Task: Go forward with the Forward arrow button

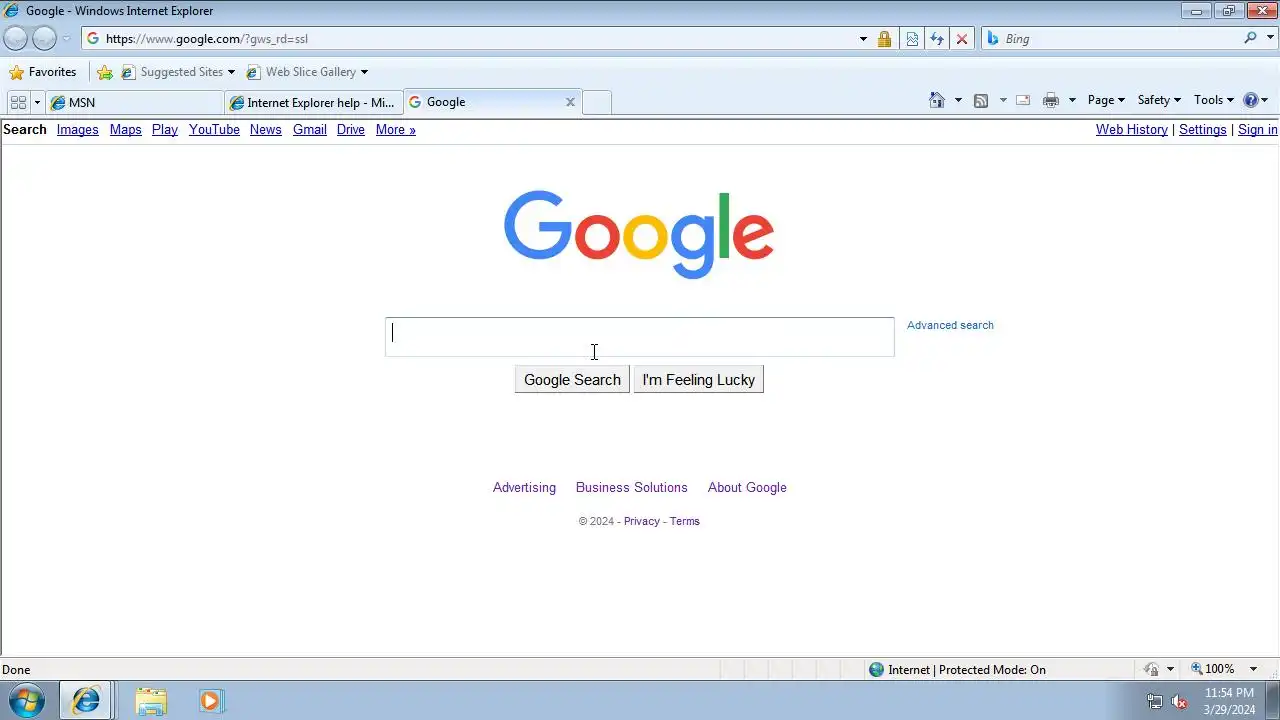Action: [x=44, y=39]
